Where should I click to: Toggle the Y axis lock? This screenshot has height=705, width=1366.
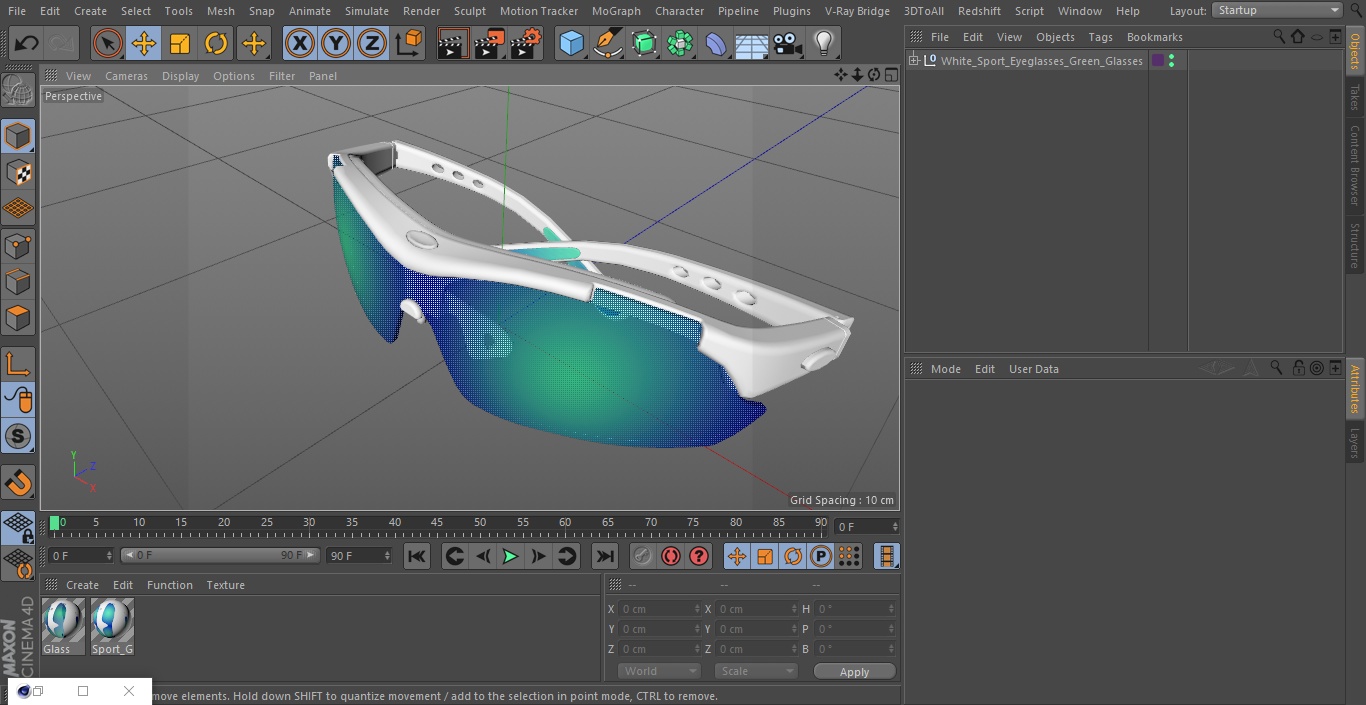tap(336, 44)
